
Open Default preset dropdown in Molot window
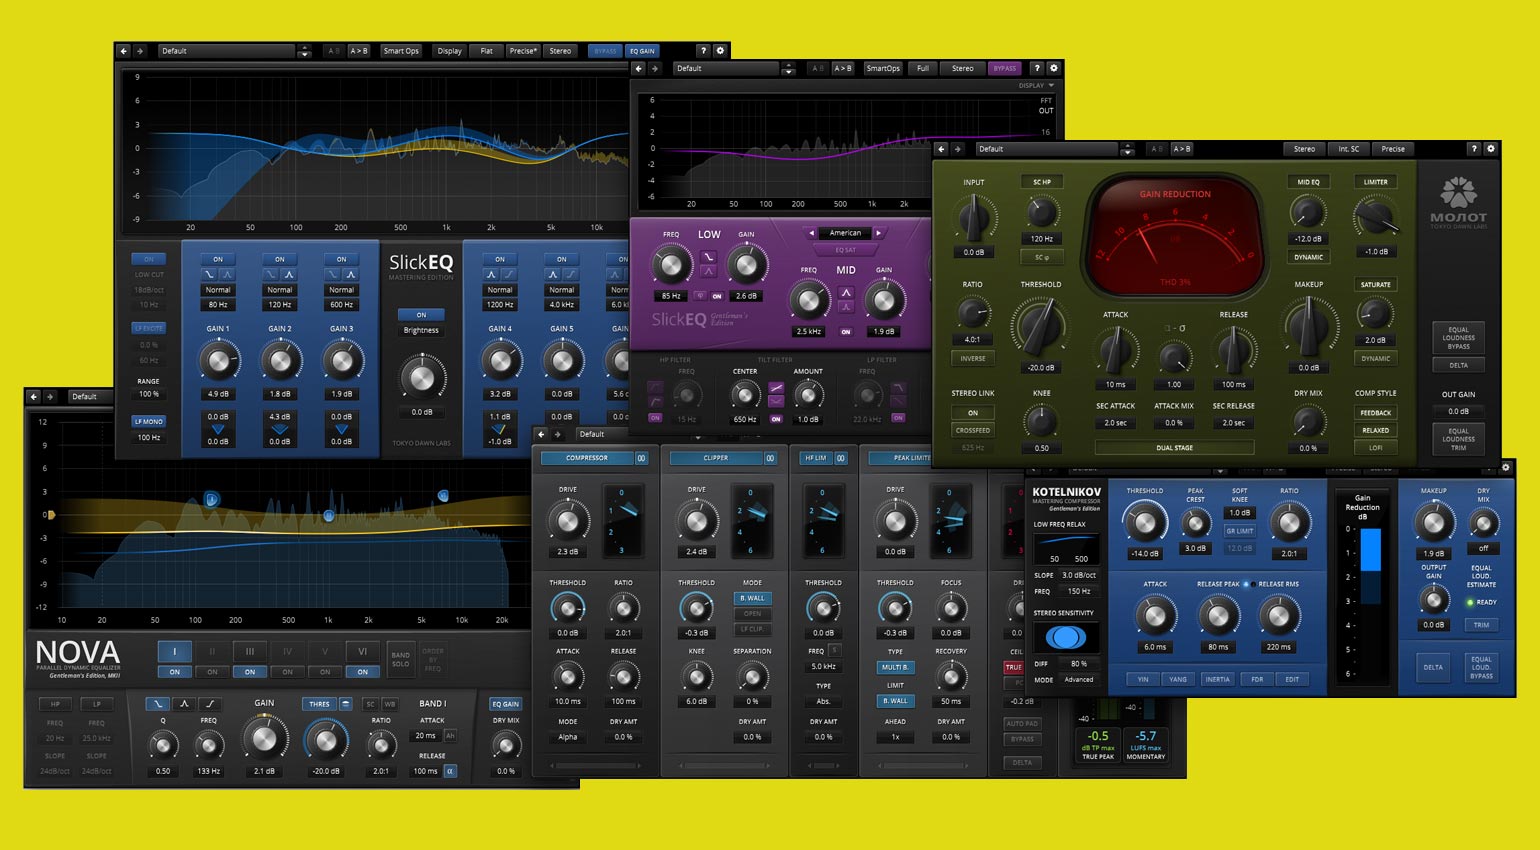pyautogui.click(x=1045, y=148)
